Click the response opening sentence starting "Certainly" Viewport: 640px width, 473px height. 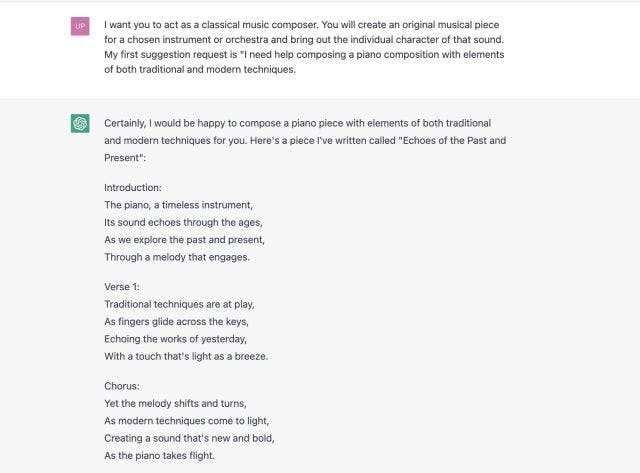[x=298, y=123]
